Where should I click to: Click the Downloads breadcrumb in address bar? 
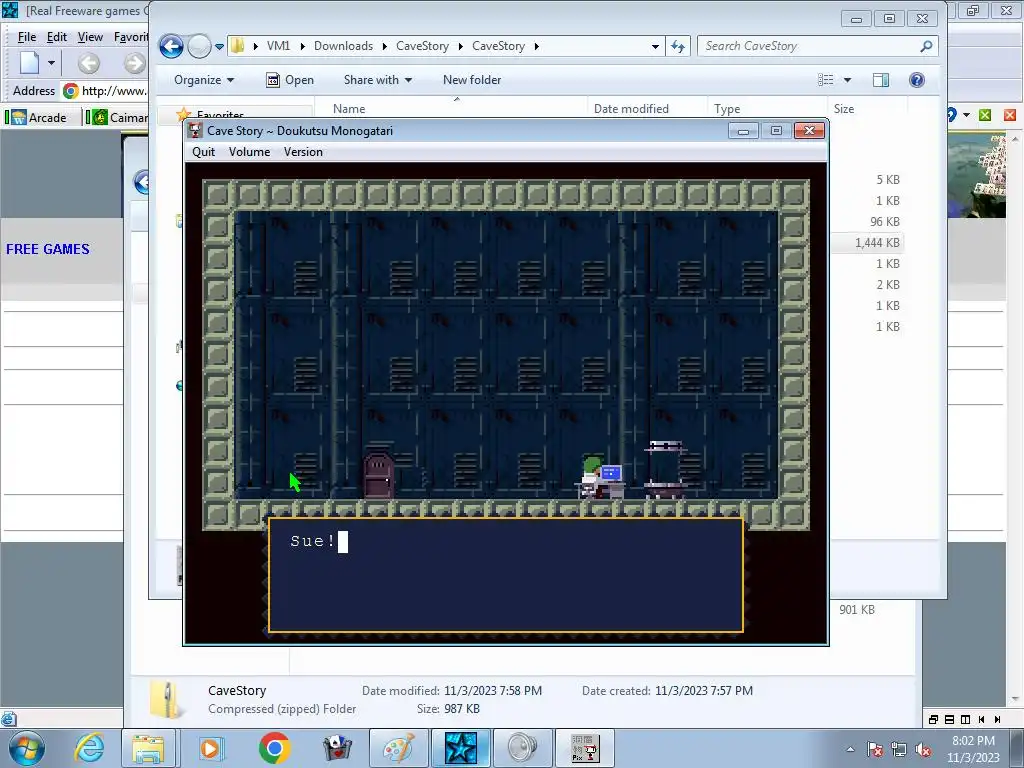coord(344,46)
